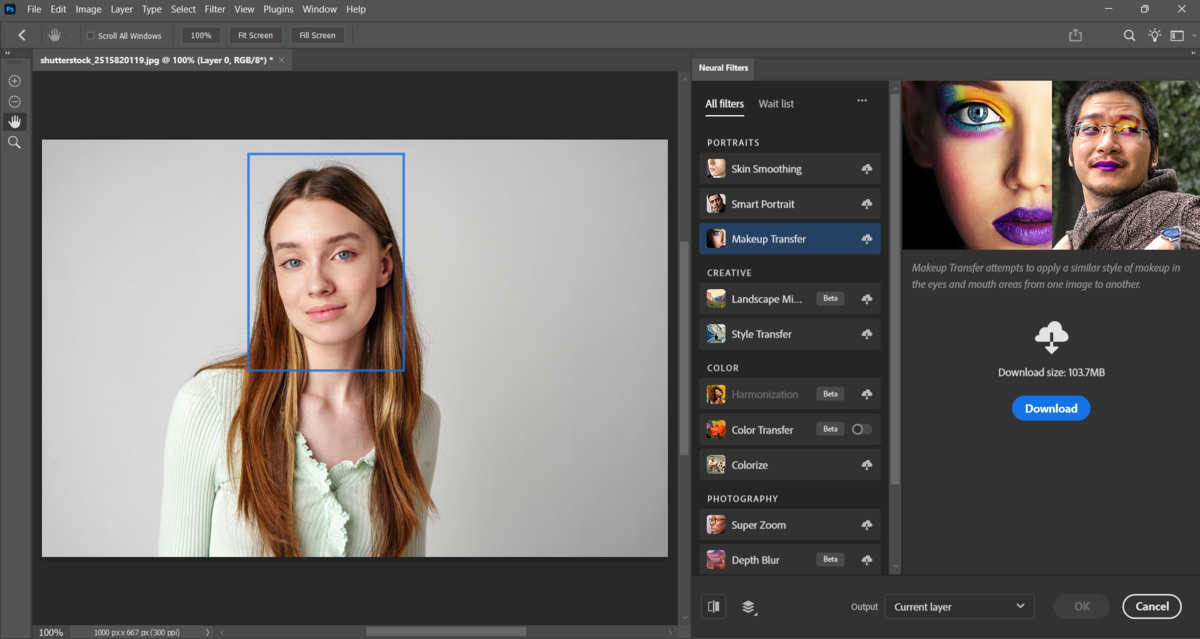Viewport: 1200px width, 639px height.
Task: Click the back arrow in options bar
Action: click(22, 35)
